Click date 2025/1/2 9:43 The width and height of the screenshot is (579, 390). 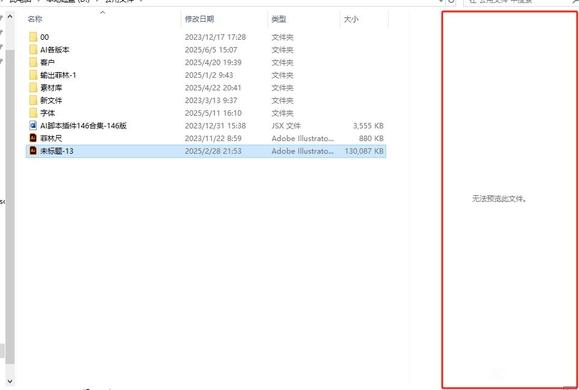209,75
